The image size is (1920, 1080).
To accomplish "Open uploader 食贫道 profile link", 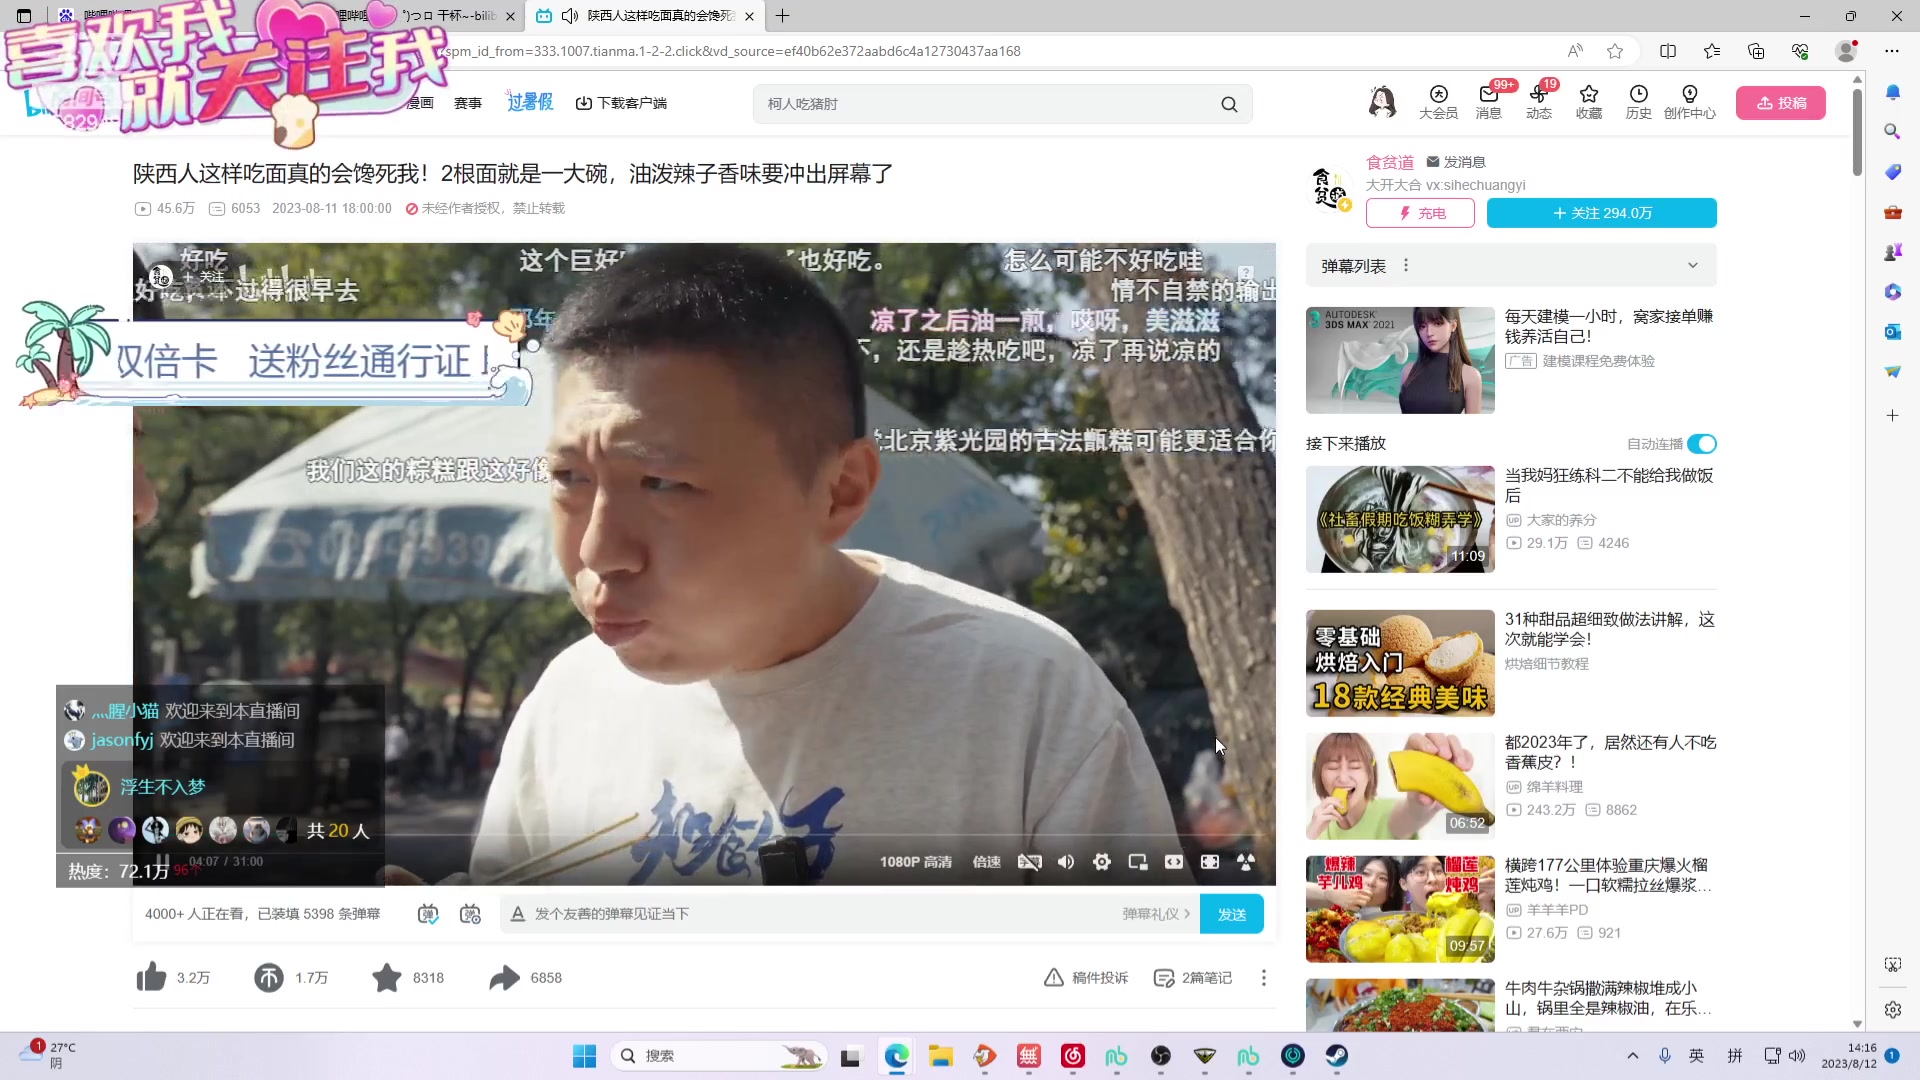I will coord(1390,162).
